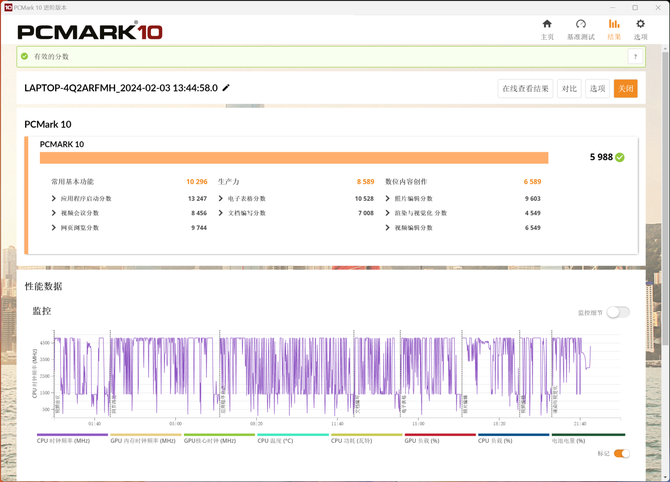This screenshot has width=670, height=482.
Task: Toggle CPU 时钟频率 (MHz) legend series
Action: 72,438
